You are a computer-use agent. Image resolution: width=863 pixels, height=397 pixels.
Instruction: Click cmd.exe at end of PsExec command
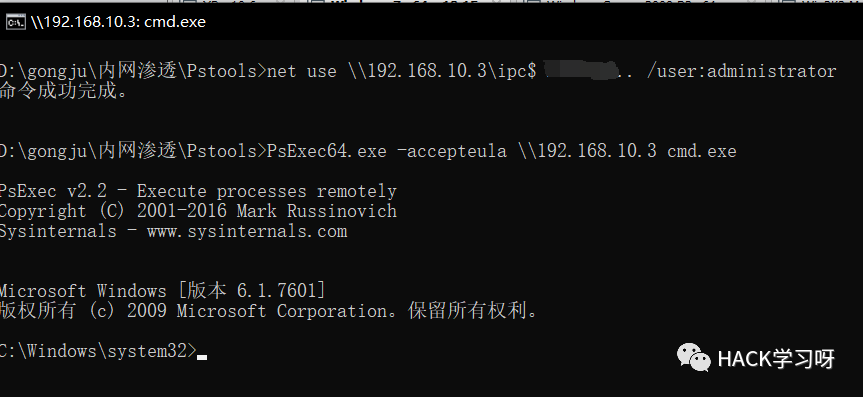701,151
